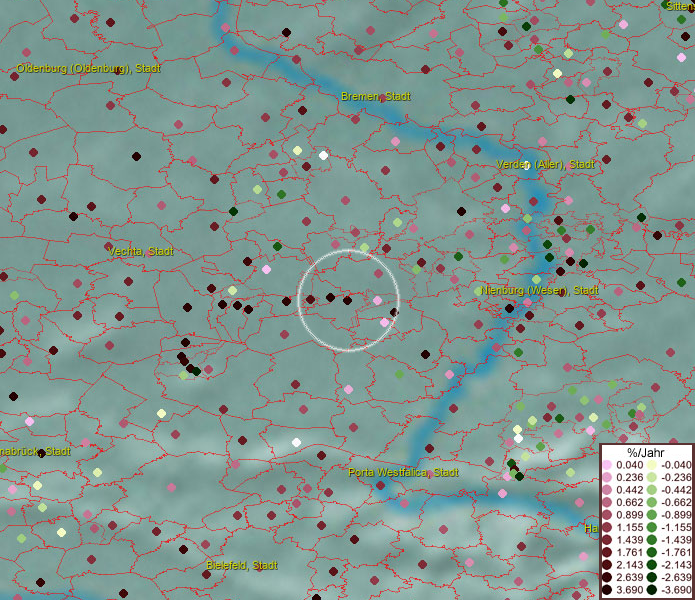
Task: Click the white marker beside the Verden label
Action: 526,167
